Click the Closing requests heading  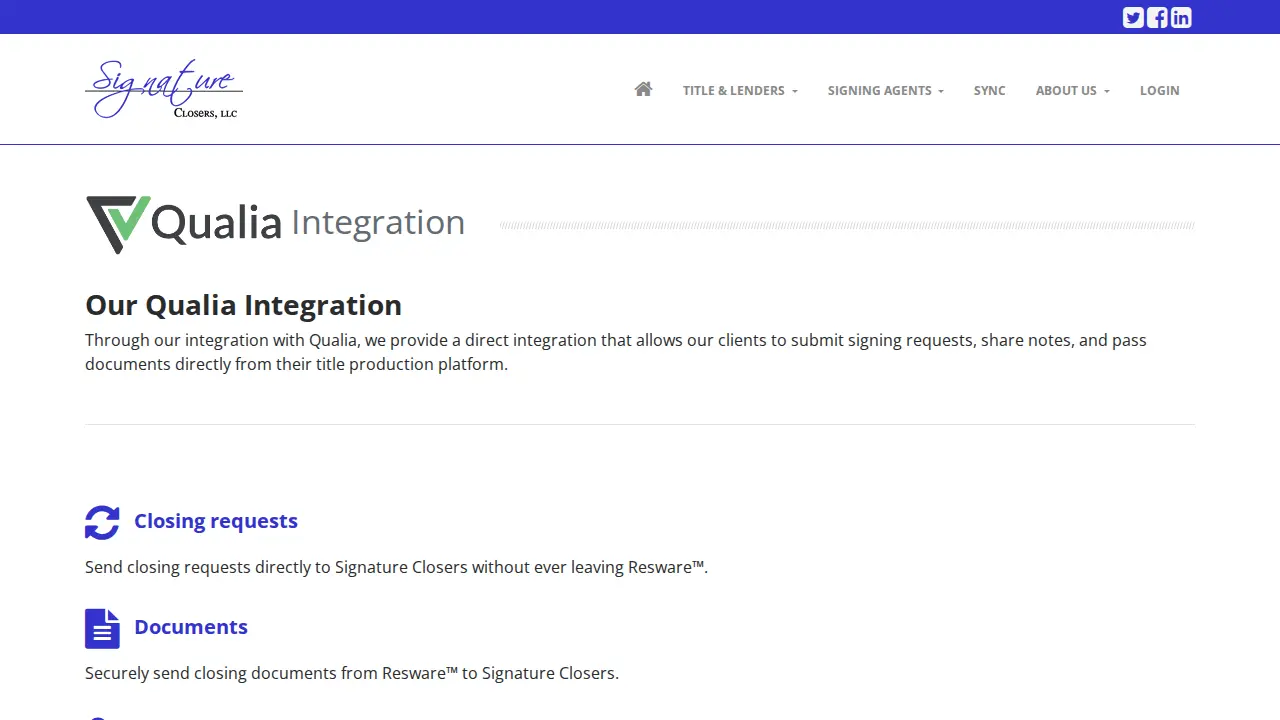pos(216,521)
